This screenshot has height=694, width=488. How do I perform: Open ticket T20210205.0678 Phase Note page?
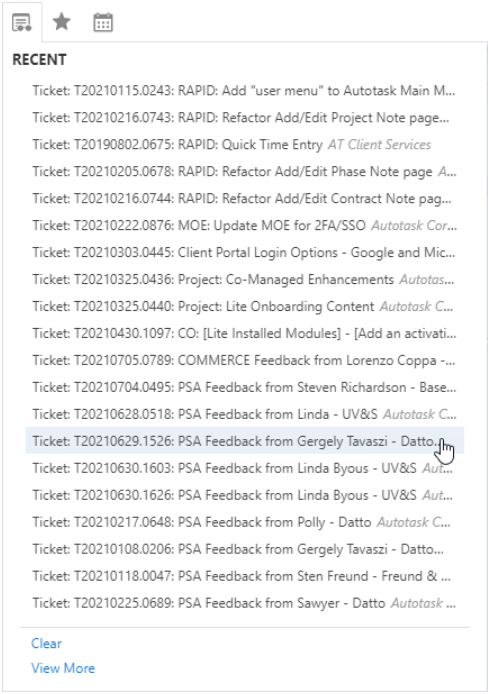click(244, 172)
